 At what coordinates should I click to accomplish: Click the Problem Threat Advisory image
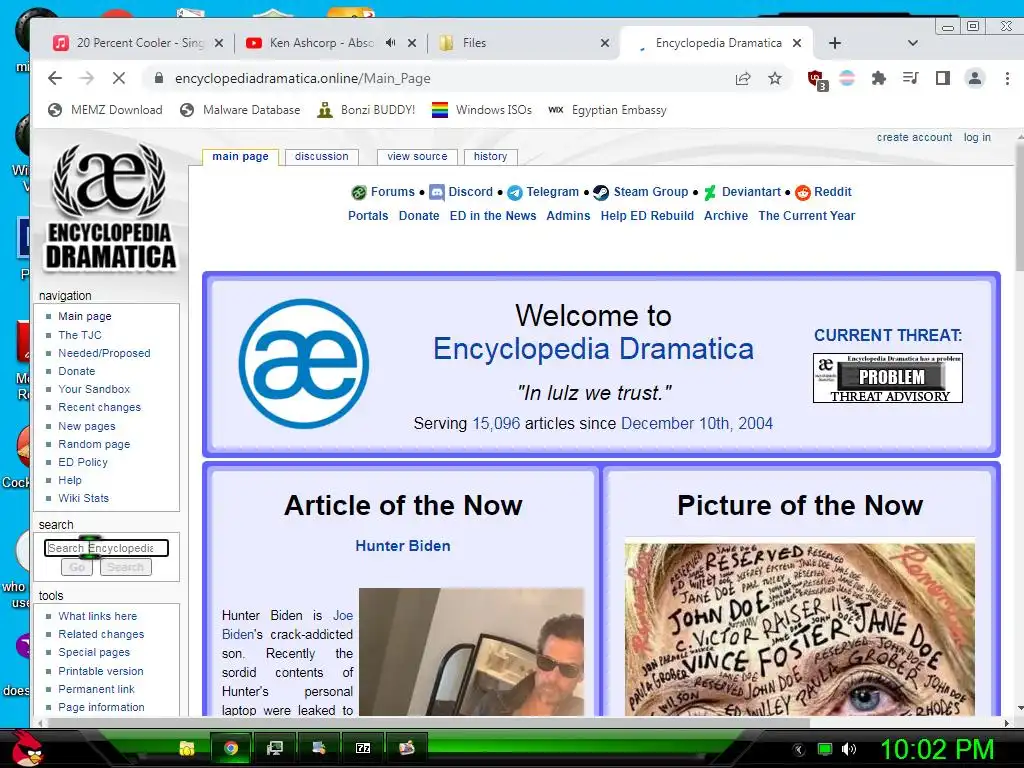click(888, 378)
